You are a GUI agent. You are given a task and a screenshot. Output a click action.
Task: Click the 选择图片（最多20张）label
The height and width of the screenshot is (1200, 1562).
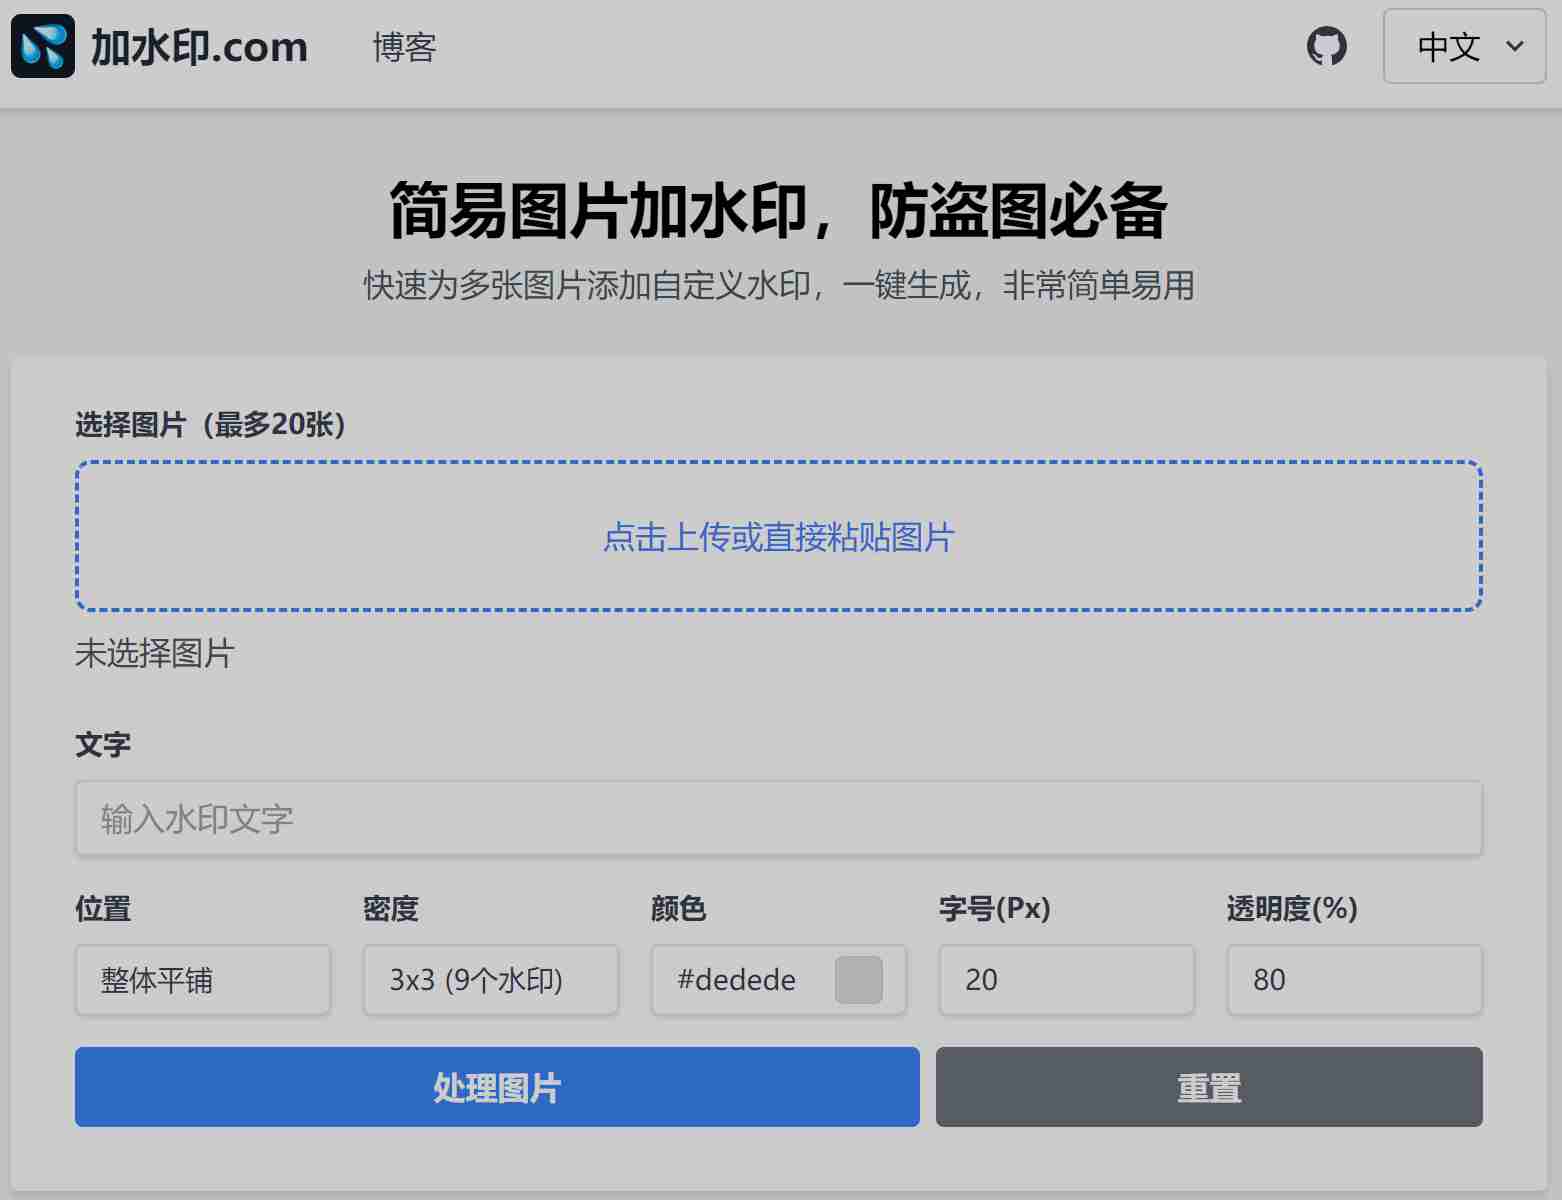click(211, 425)
